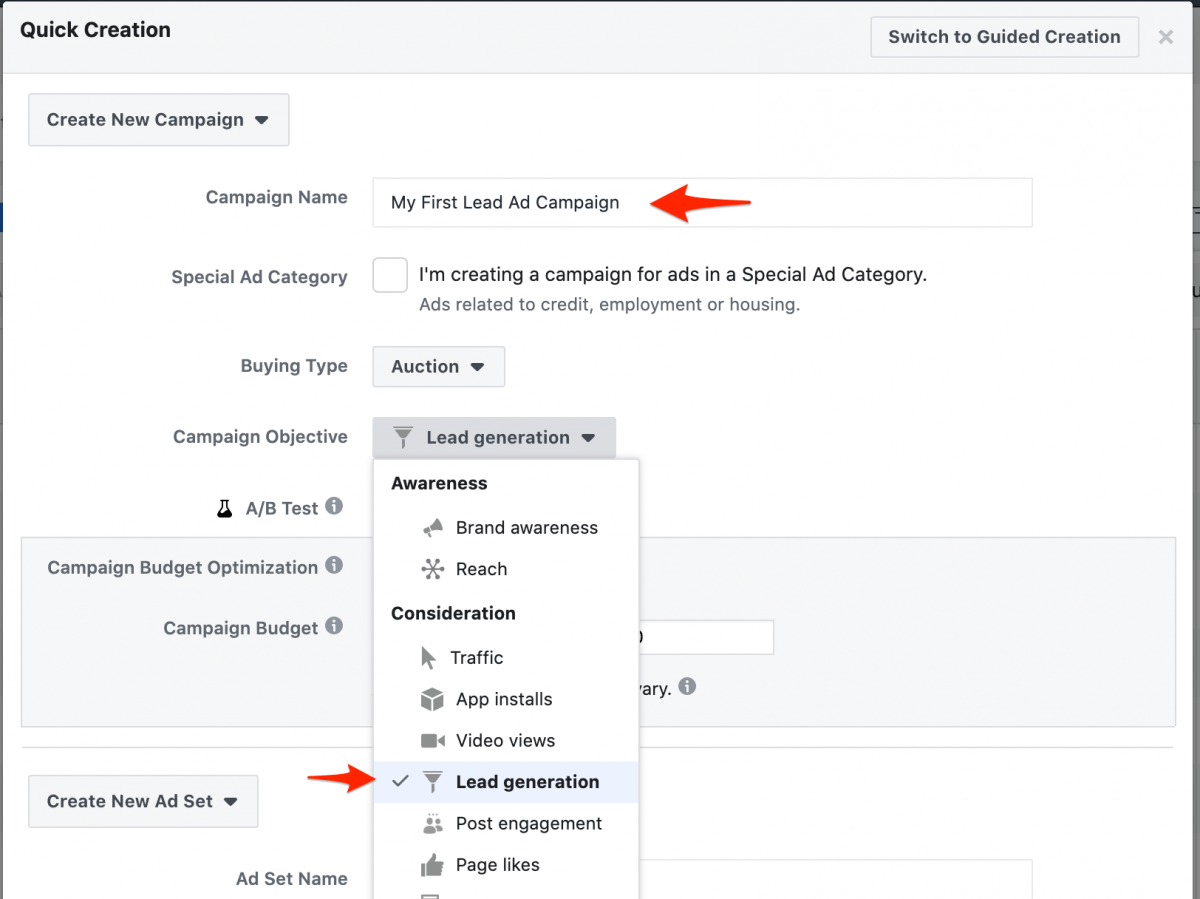Toggle the checkmark next to Lead generation
This screenshot has width=1200, height=899.
[x=400, y=782]
